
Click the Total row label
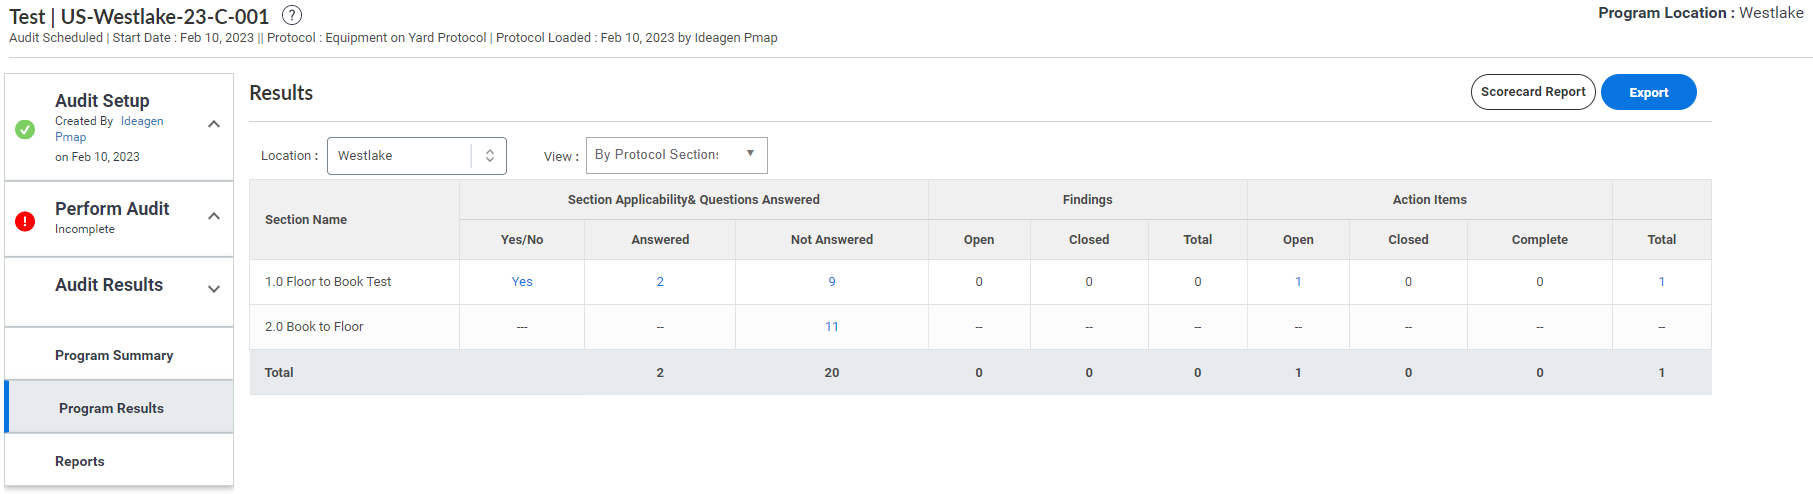(279, 373)
